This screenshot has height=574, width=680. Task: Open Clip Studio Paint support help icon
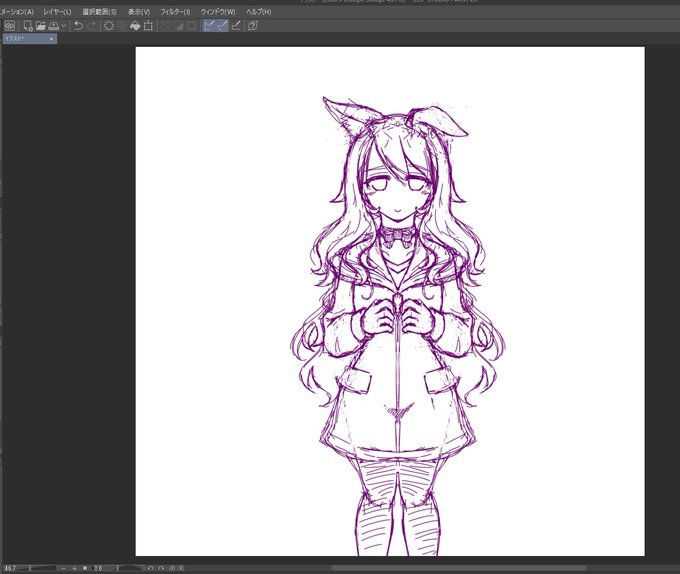tap(253, 26)
